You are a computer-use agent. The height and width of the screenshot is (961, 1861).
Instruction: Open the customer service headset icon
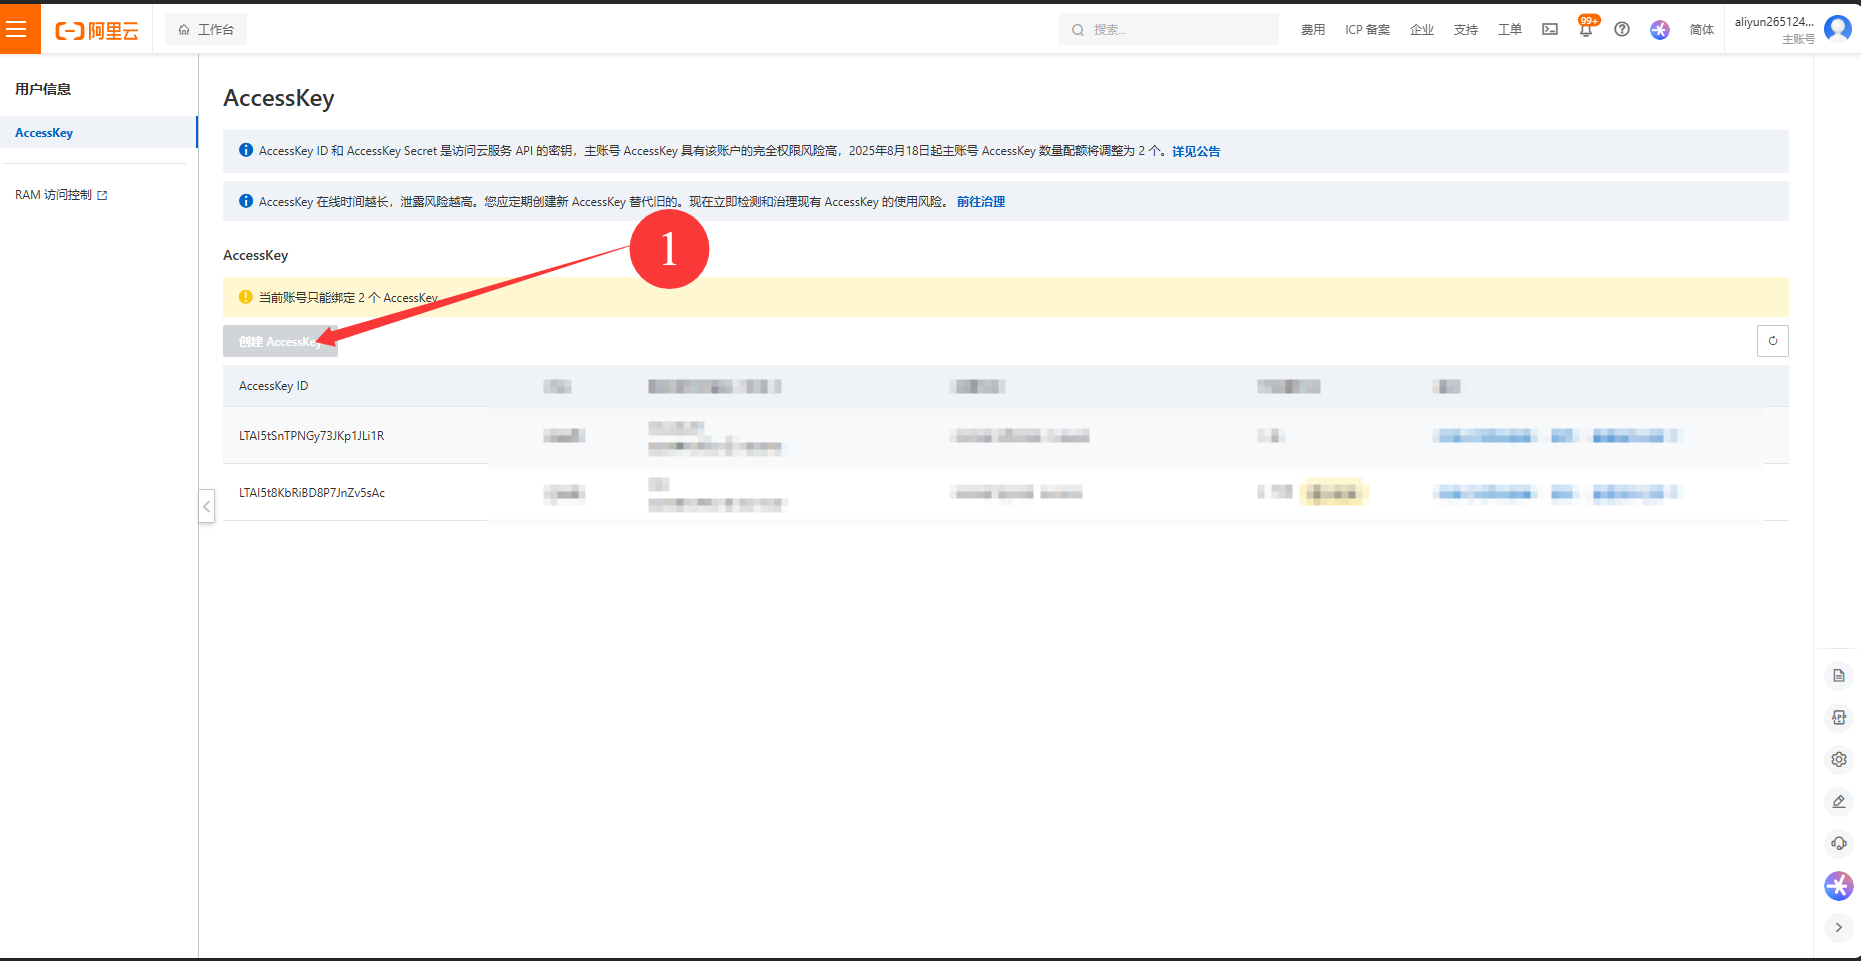[x=1838, y=844]
